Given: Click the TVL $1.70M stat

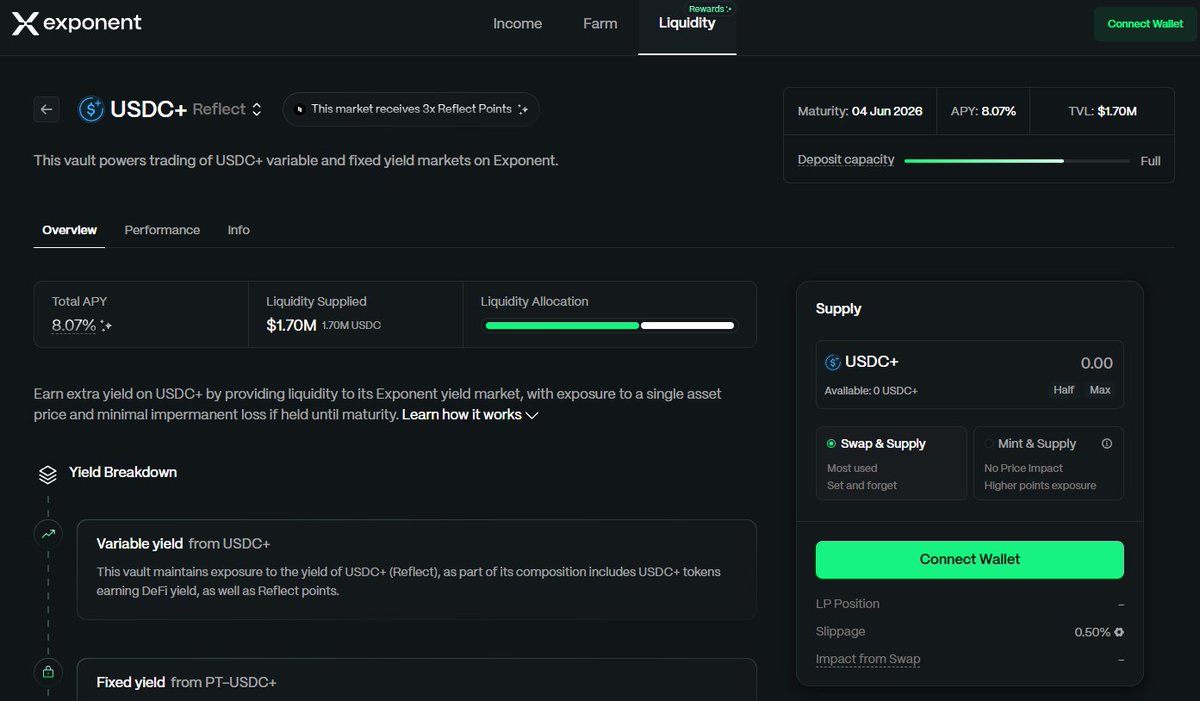Looking at the screenshot, I should (1102, 111).
